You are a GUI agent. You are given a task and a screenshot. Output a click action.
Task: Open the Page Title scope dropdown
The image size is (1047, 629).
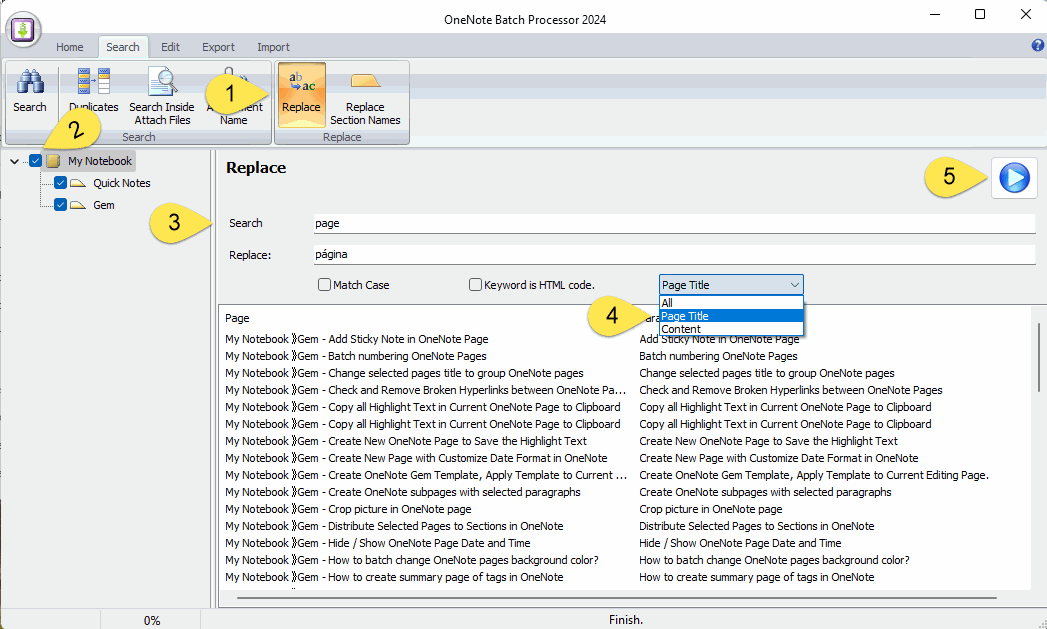(731, 285)
